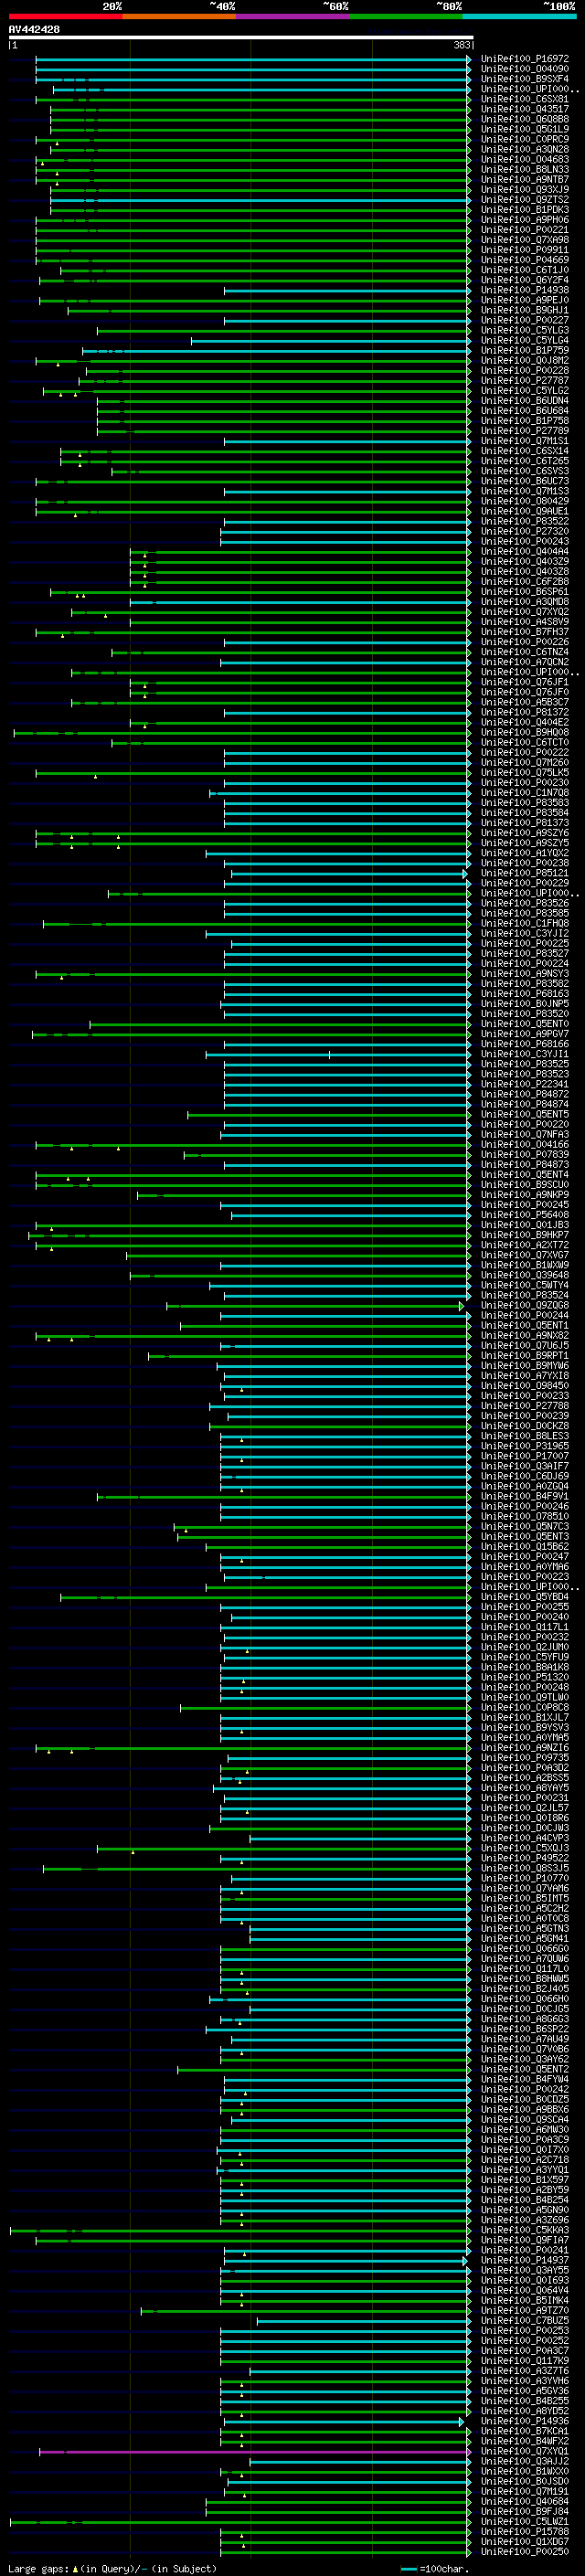Select hit label UniRef100_P04669
The width and height of the screenshot is (585, 2576).
pos(524,260)
